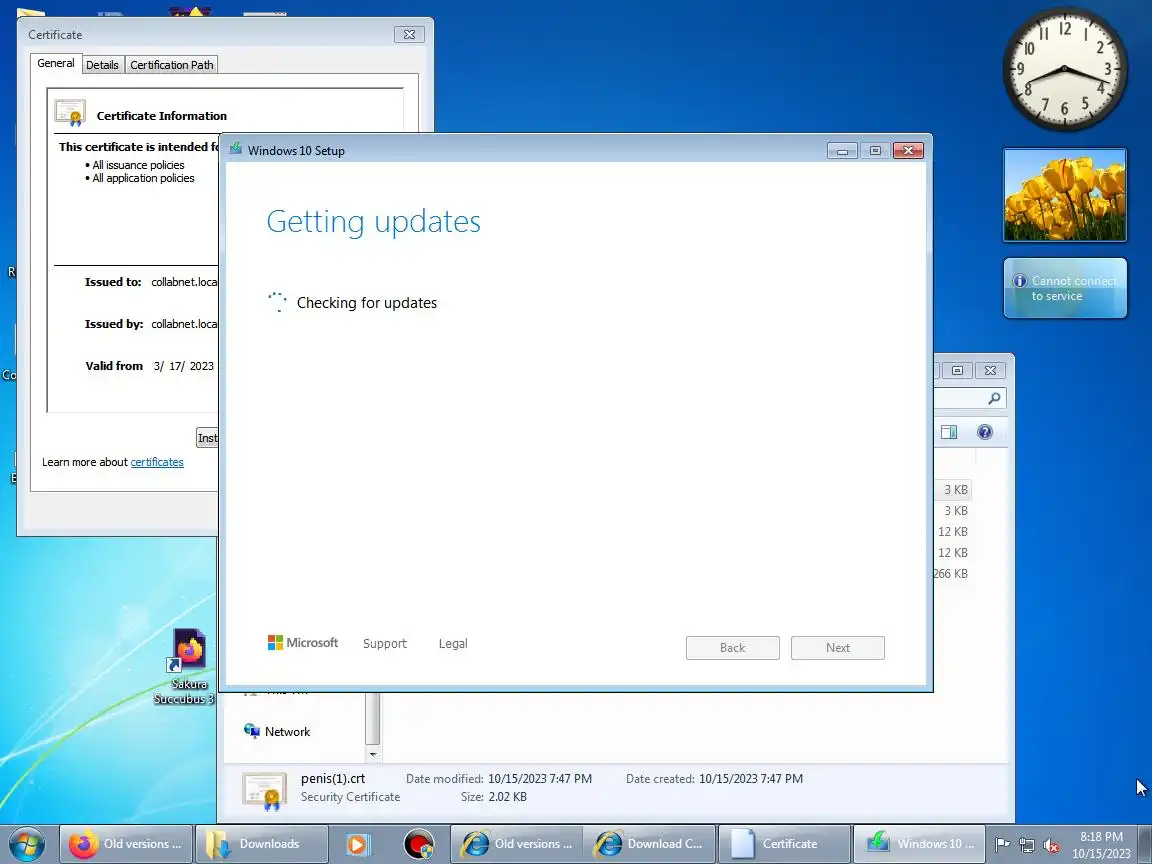
Task: Switch to Internet Explorer Download C... window
Action: coord(650,844)
